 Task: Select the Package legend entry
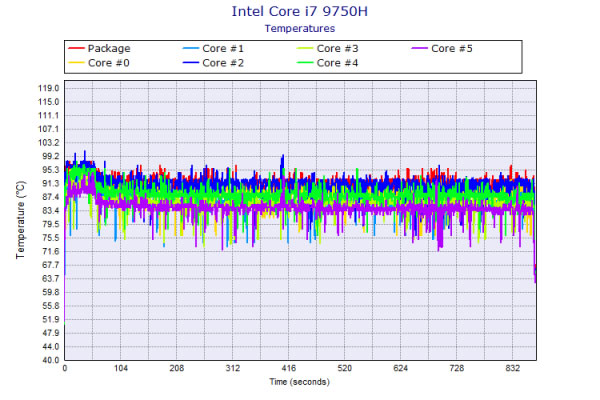[x=99, y=49]
